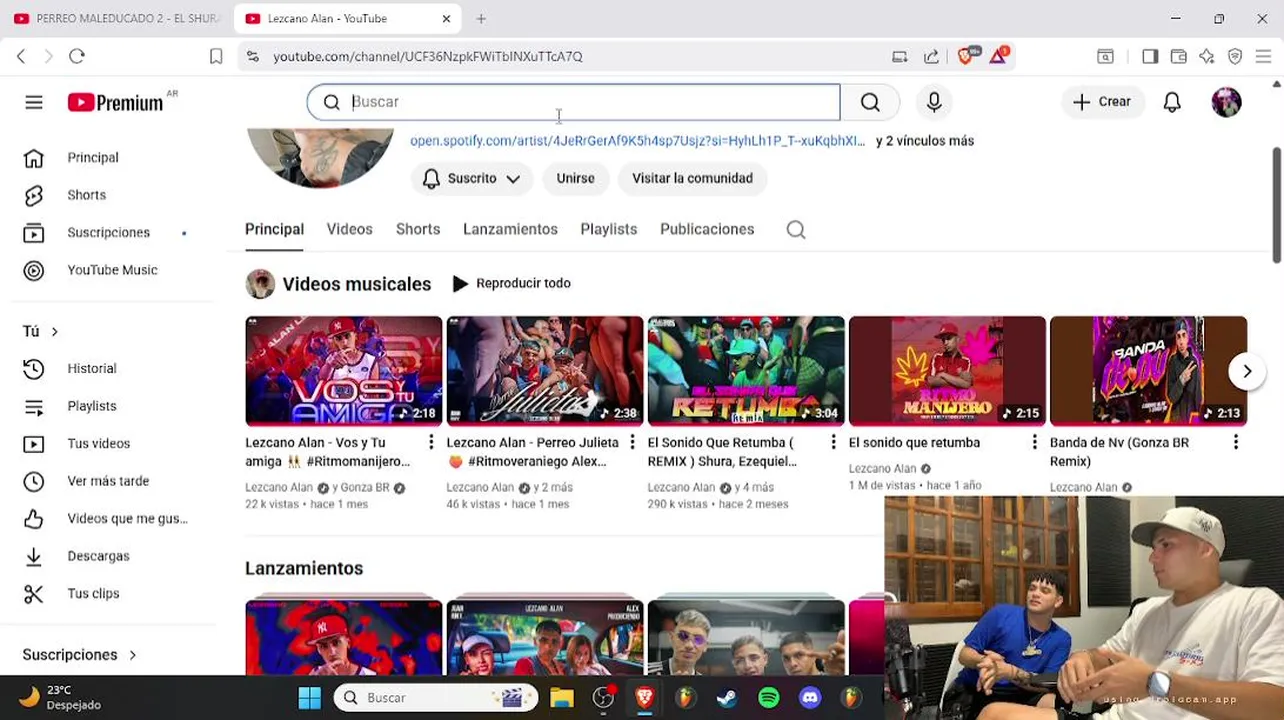Viewport: 1284px width, 720px height.
Task: Open the YouTube hamburger guide menu
Action: 34,102
